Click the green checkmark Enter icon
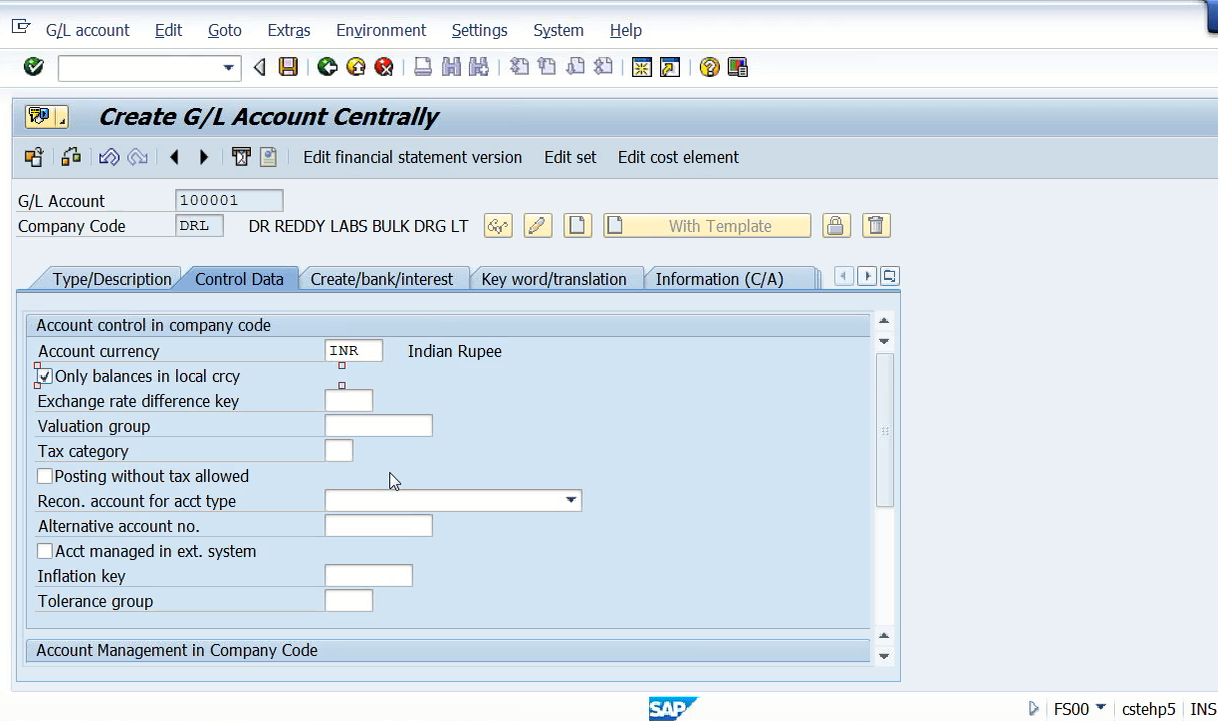1218x721 pixels. pyautogui.click(x=33, y=67)
